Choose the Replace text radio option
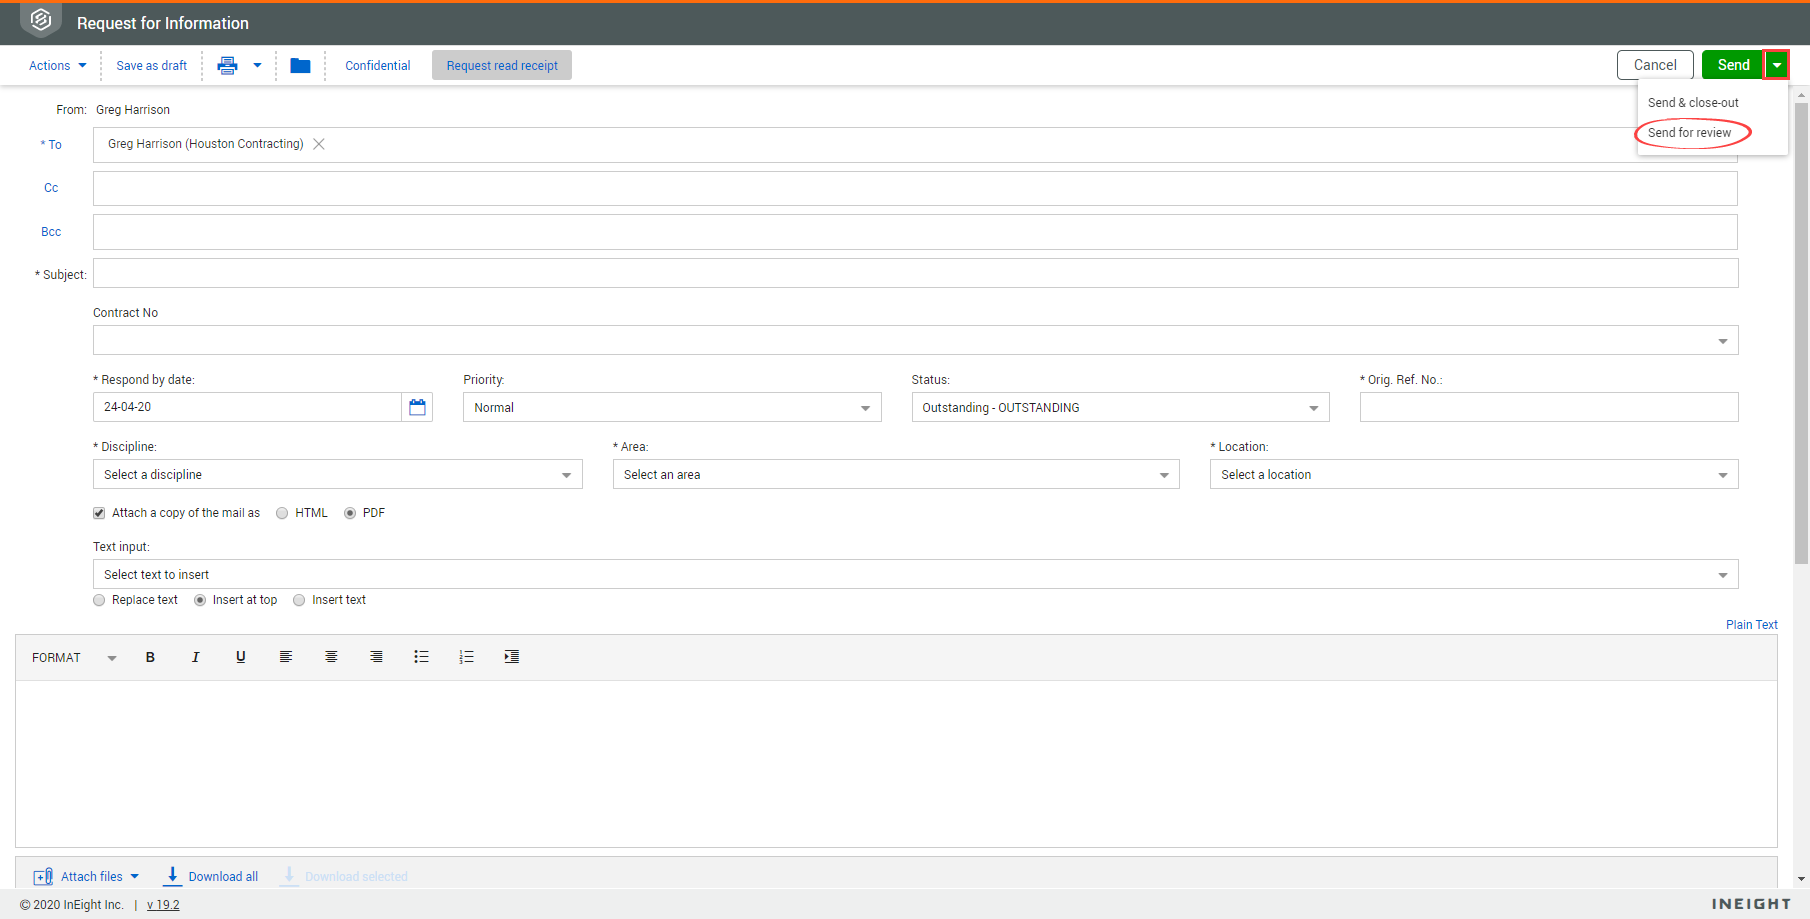This screenshot has height=919, width=1810. point(99,600)
